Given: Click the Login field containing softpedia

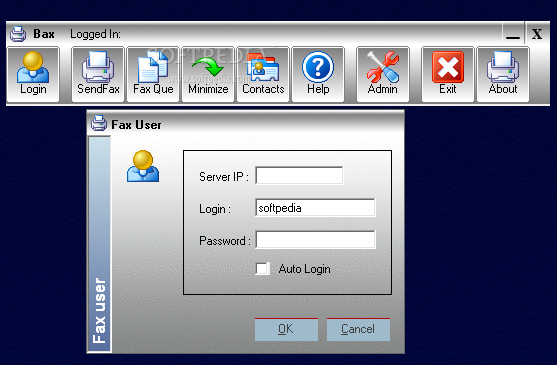Looking at the screenshot, I should 315,208.
